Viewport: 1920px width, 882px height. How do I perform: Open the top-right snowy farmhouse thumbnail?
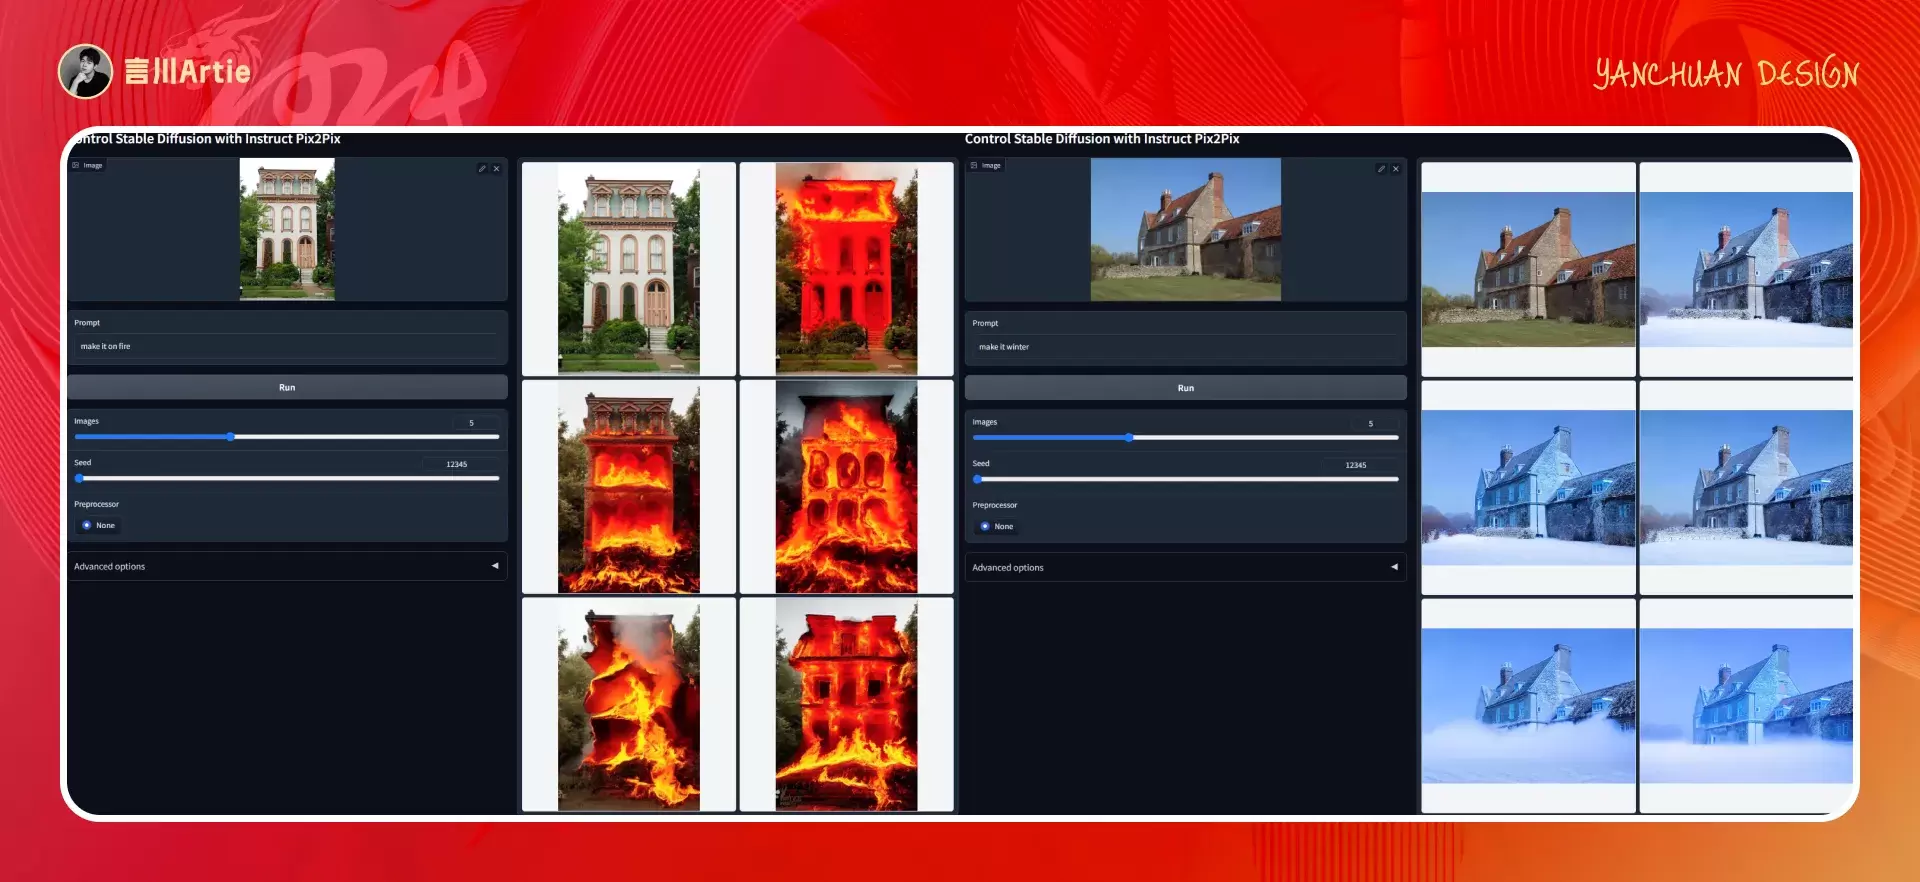coord(1746,269)
